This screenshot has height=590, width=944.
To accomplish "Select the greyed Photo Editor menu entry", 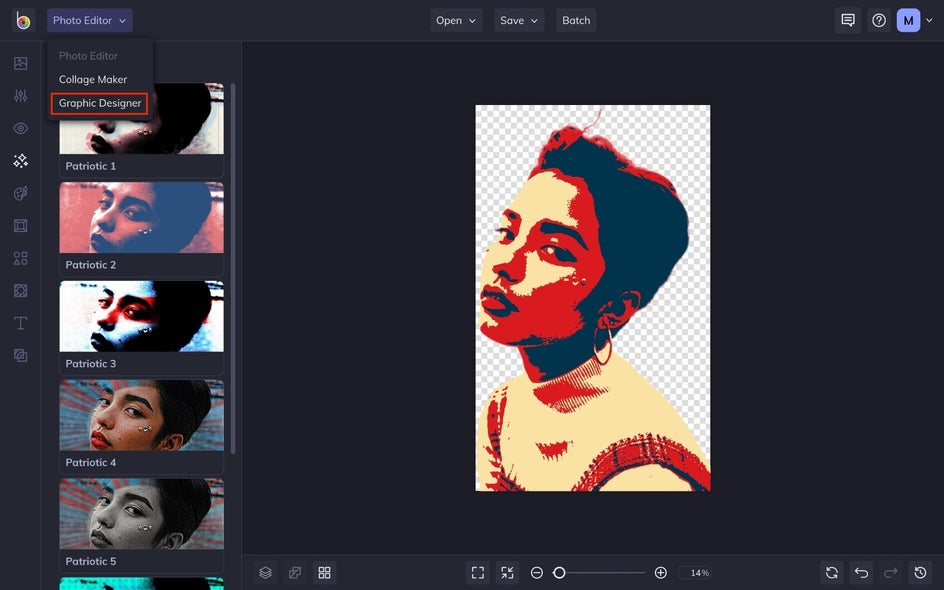I will (x=88, y=56).
